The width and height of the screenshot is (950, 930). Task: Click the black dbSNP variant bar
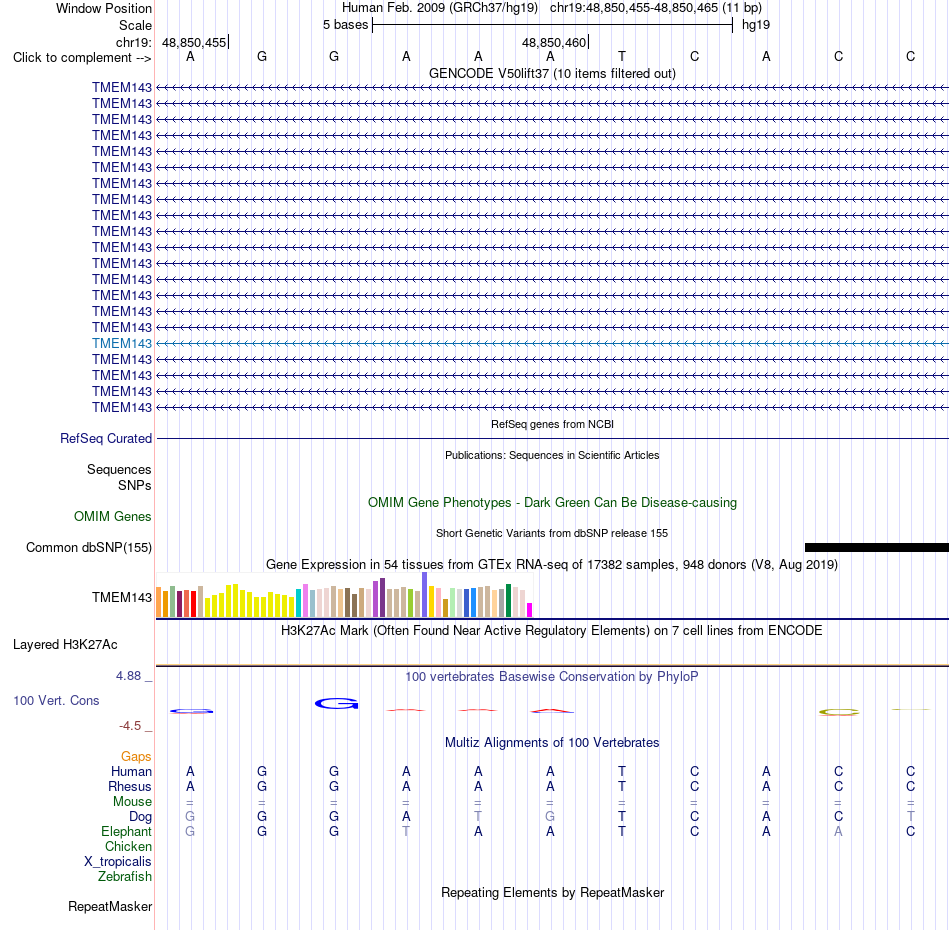pyautogui.click(x=877, y=548)
